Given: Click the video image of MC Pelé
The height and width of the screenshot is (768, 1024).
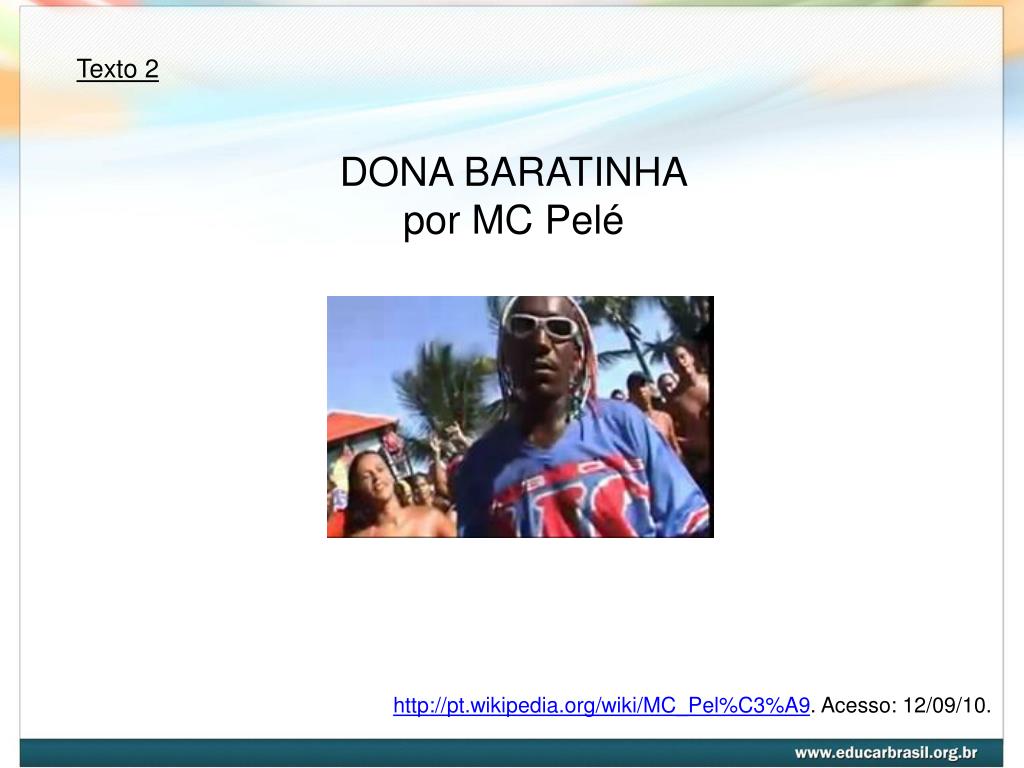Looking at the screenshot, I should (x=520, y=417).
